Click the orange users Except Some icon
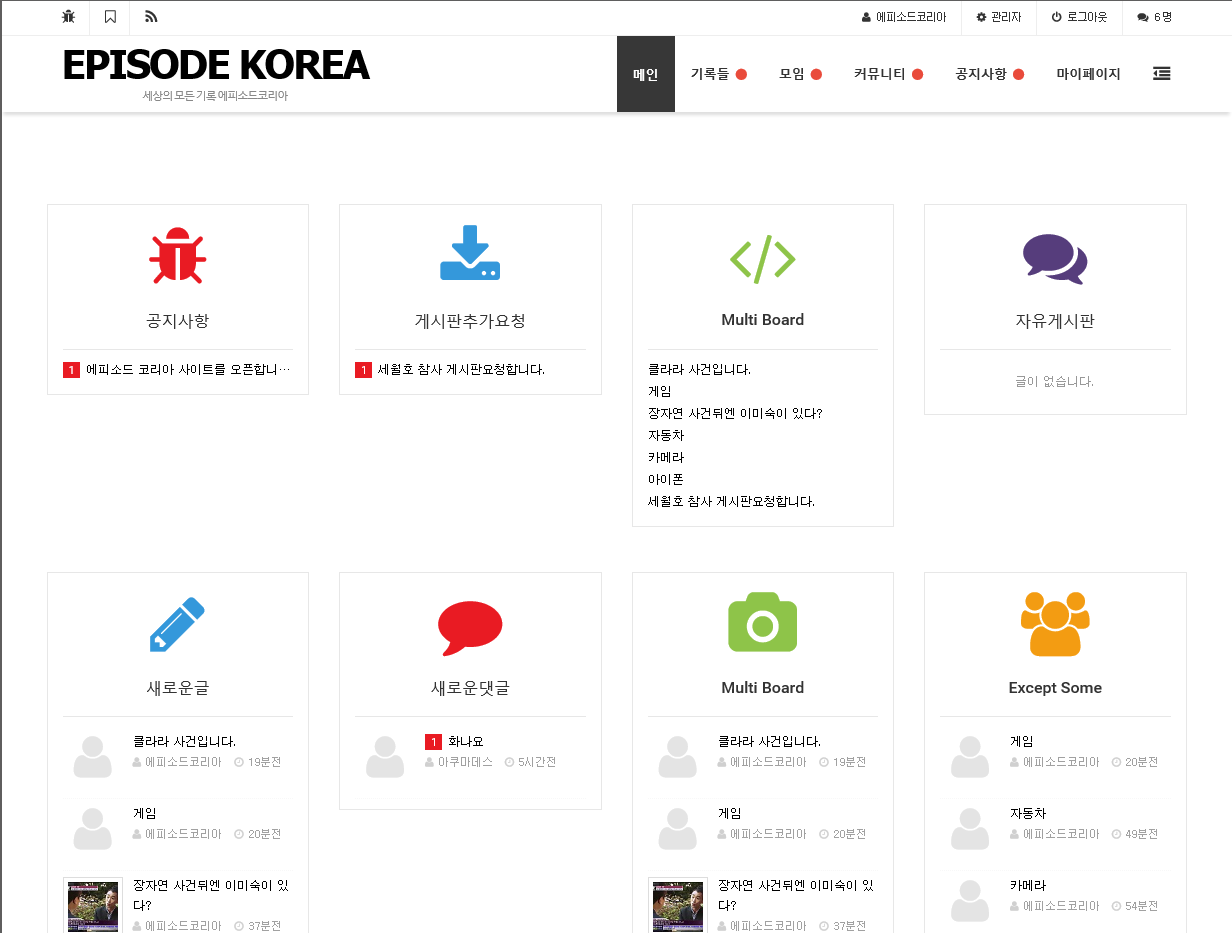The image size is (1232, 933). point(1054,624)
